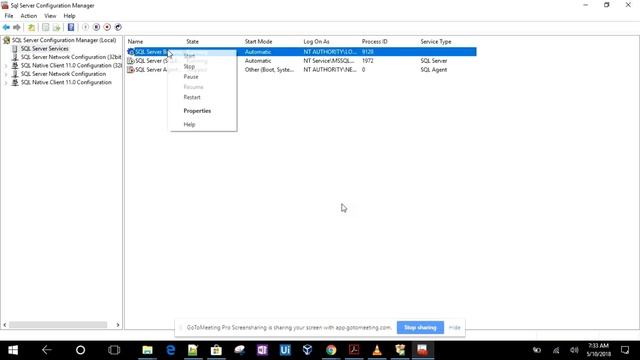The width and height of the screenshot is (640, 360).
Task: Open OneNote from the taskbar
Action: click(x=262, y=350)
